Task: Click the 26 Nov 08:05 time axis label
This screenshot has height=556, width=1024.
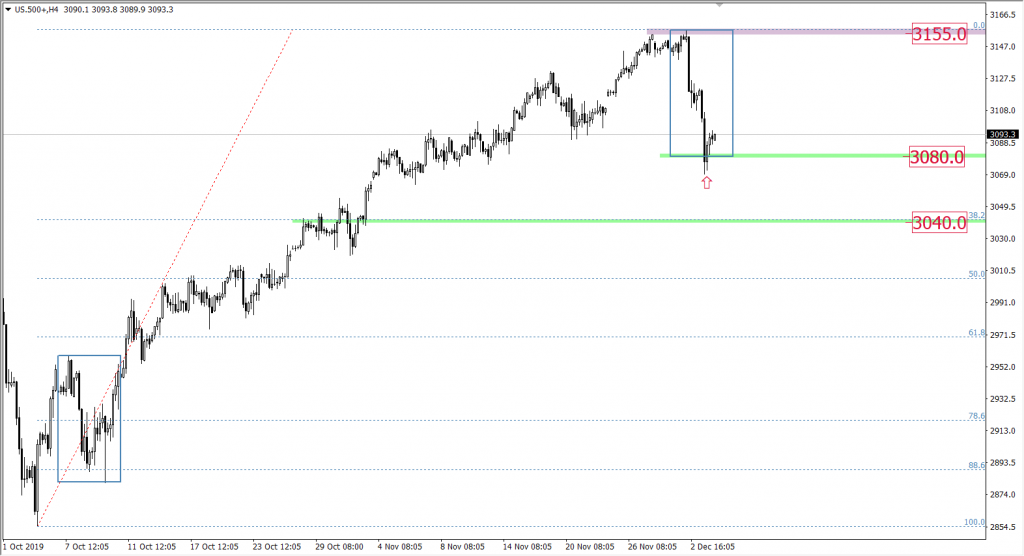Action: click(653, 546)
